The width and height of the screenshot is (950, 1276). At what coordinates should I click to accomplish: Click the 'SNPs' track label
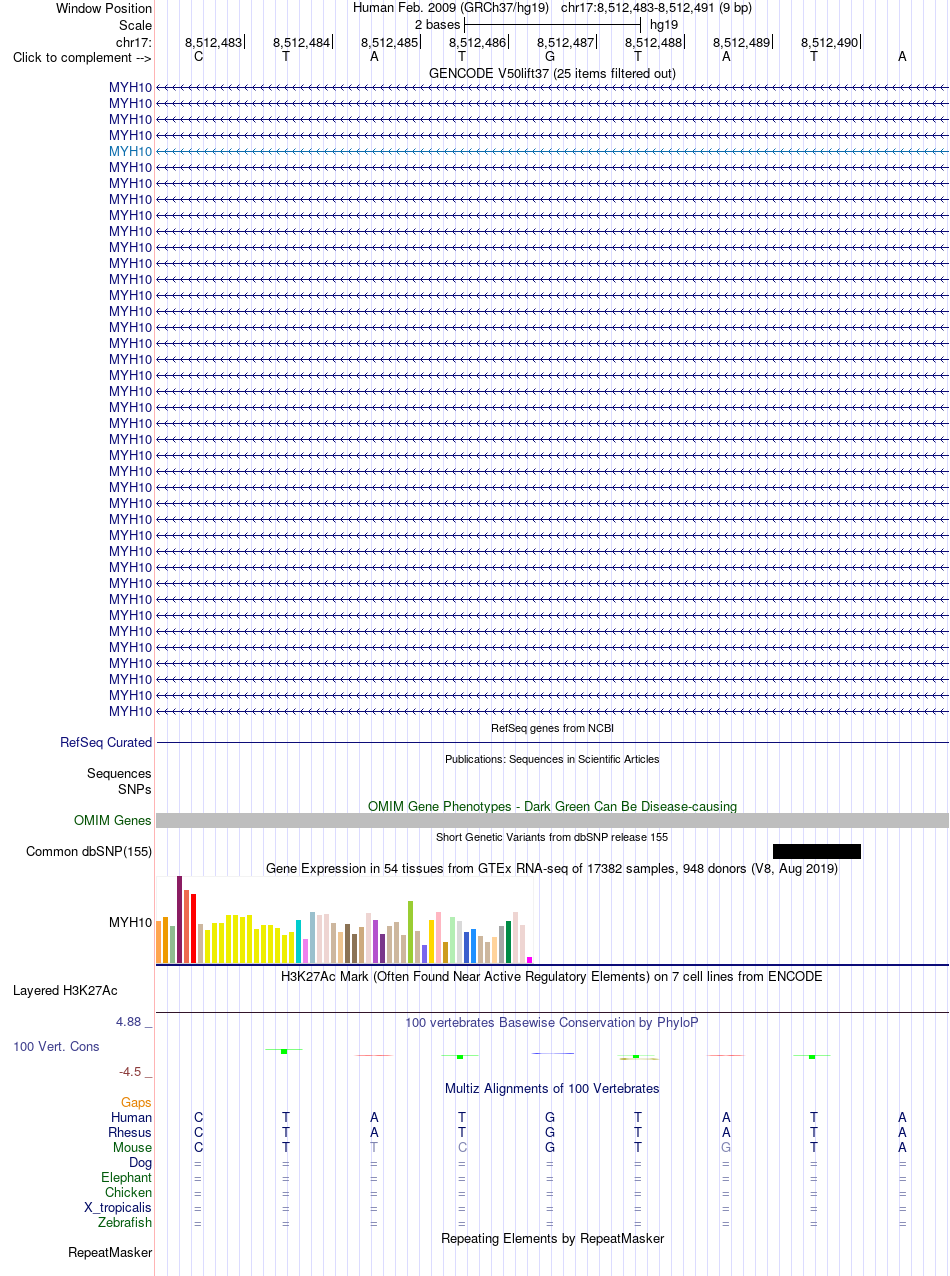135,789
